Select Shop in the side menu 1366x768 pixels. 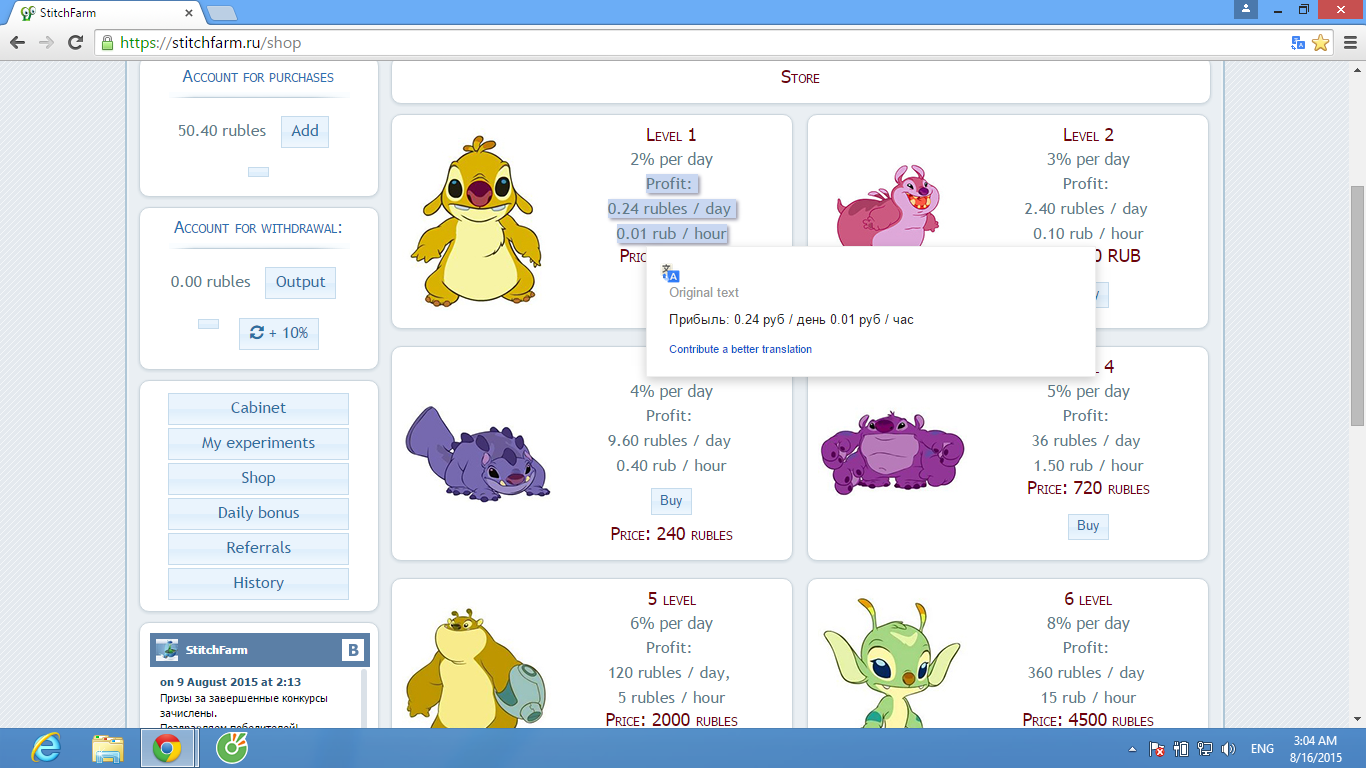[x=258, y=478]
